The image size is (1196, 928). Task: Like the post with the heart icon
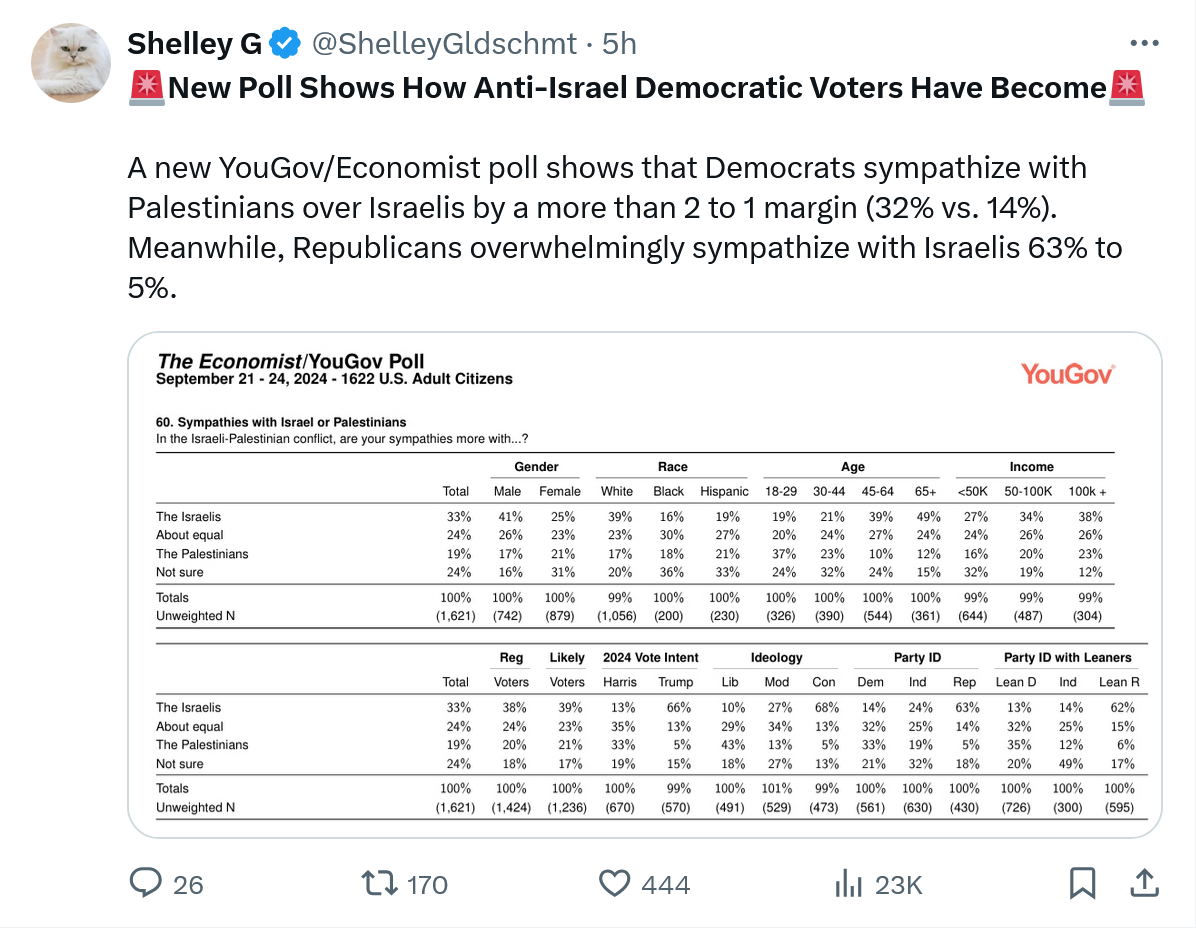point(614,884)
